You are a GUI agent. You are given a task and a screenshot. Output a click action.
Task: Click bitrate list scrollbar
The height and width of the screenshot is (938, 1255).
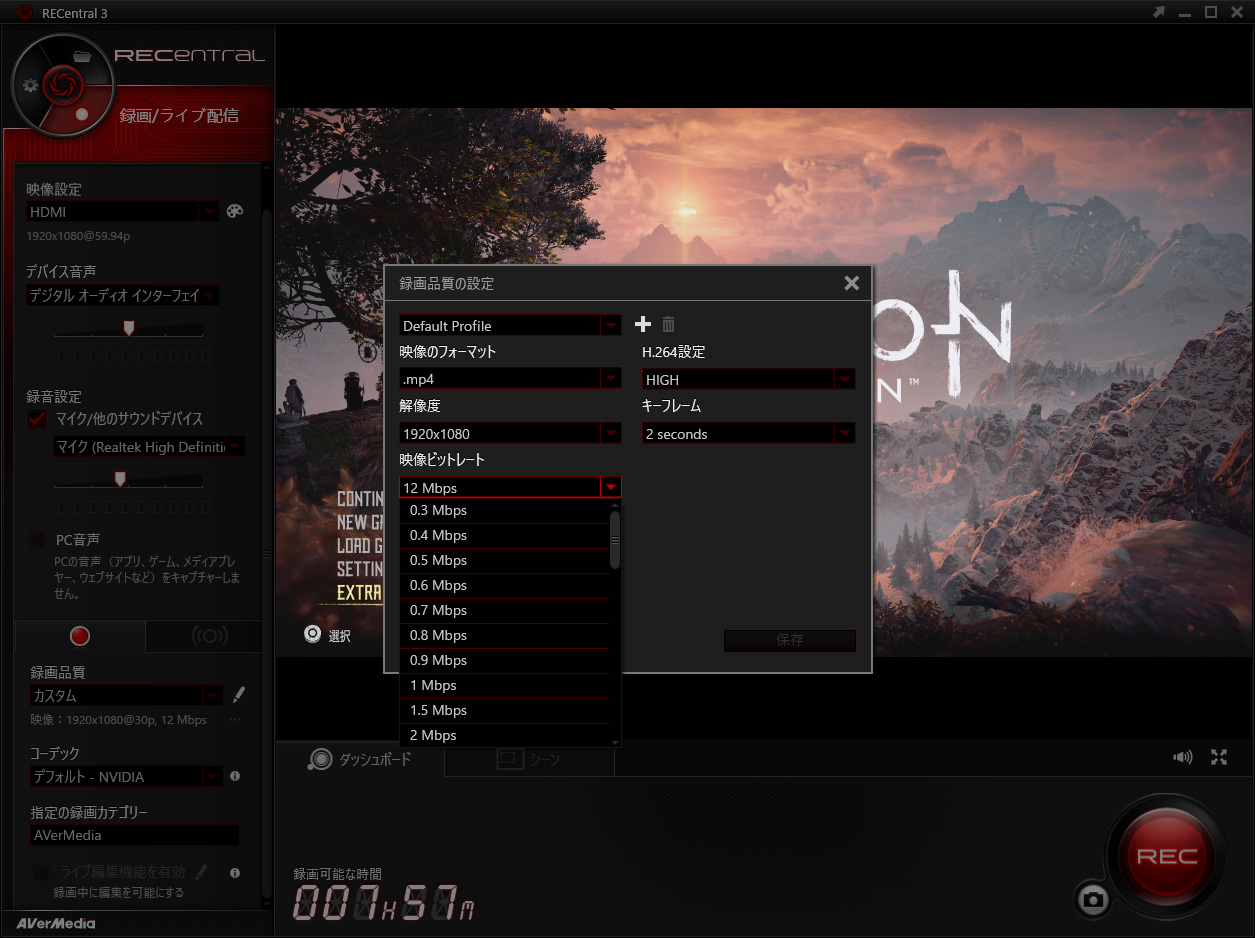point(615,539)
